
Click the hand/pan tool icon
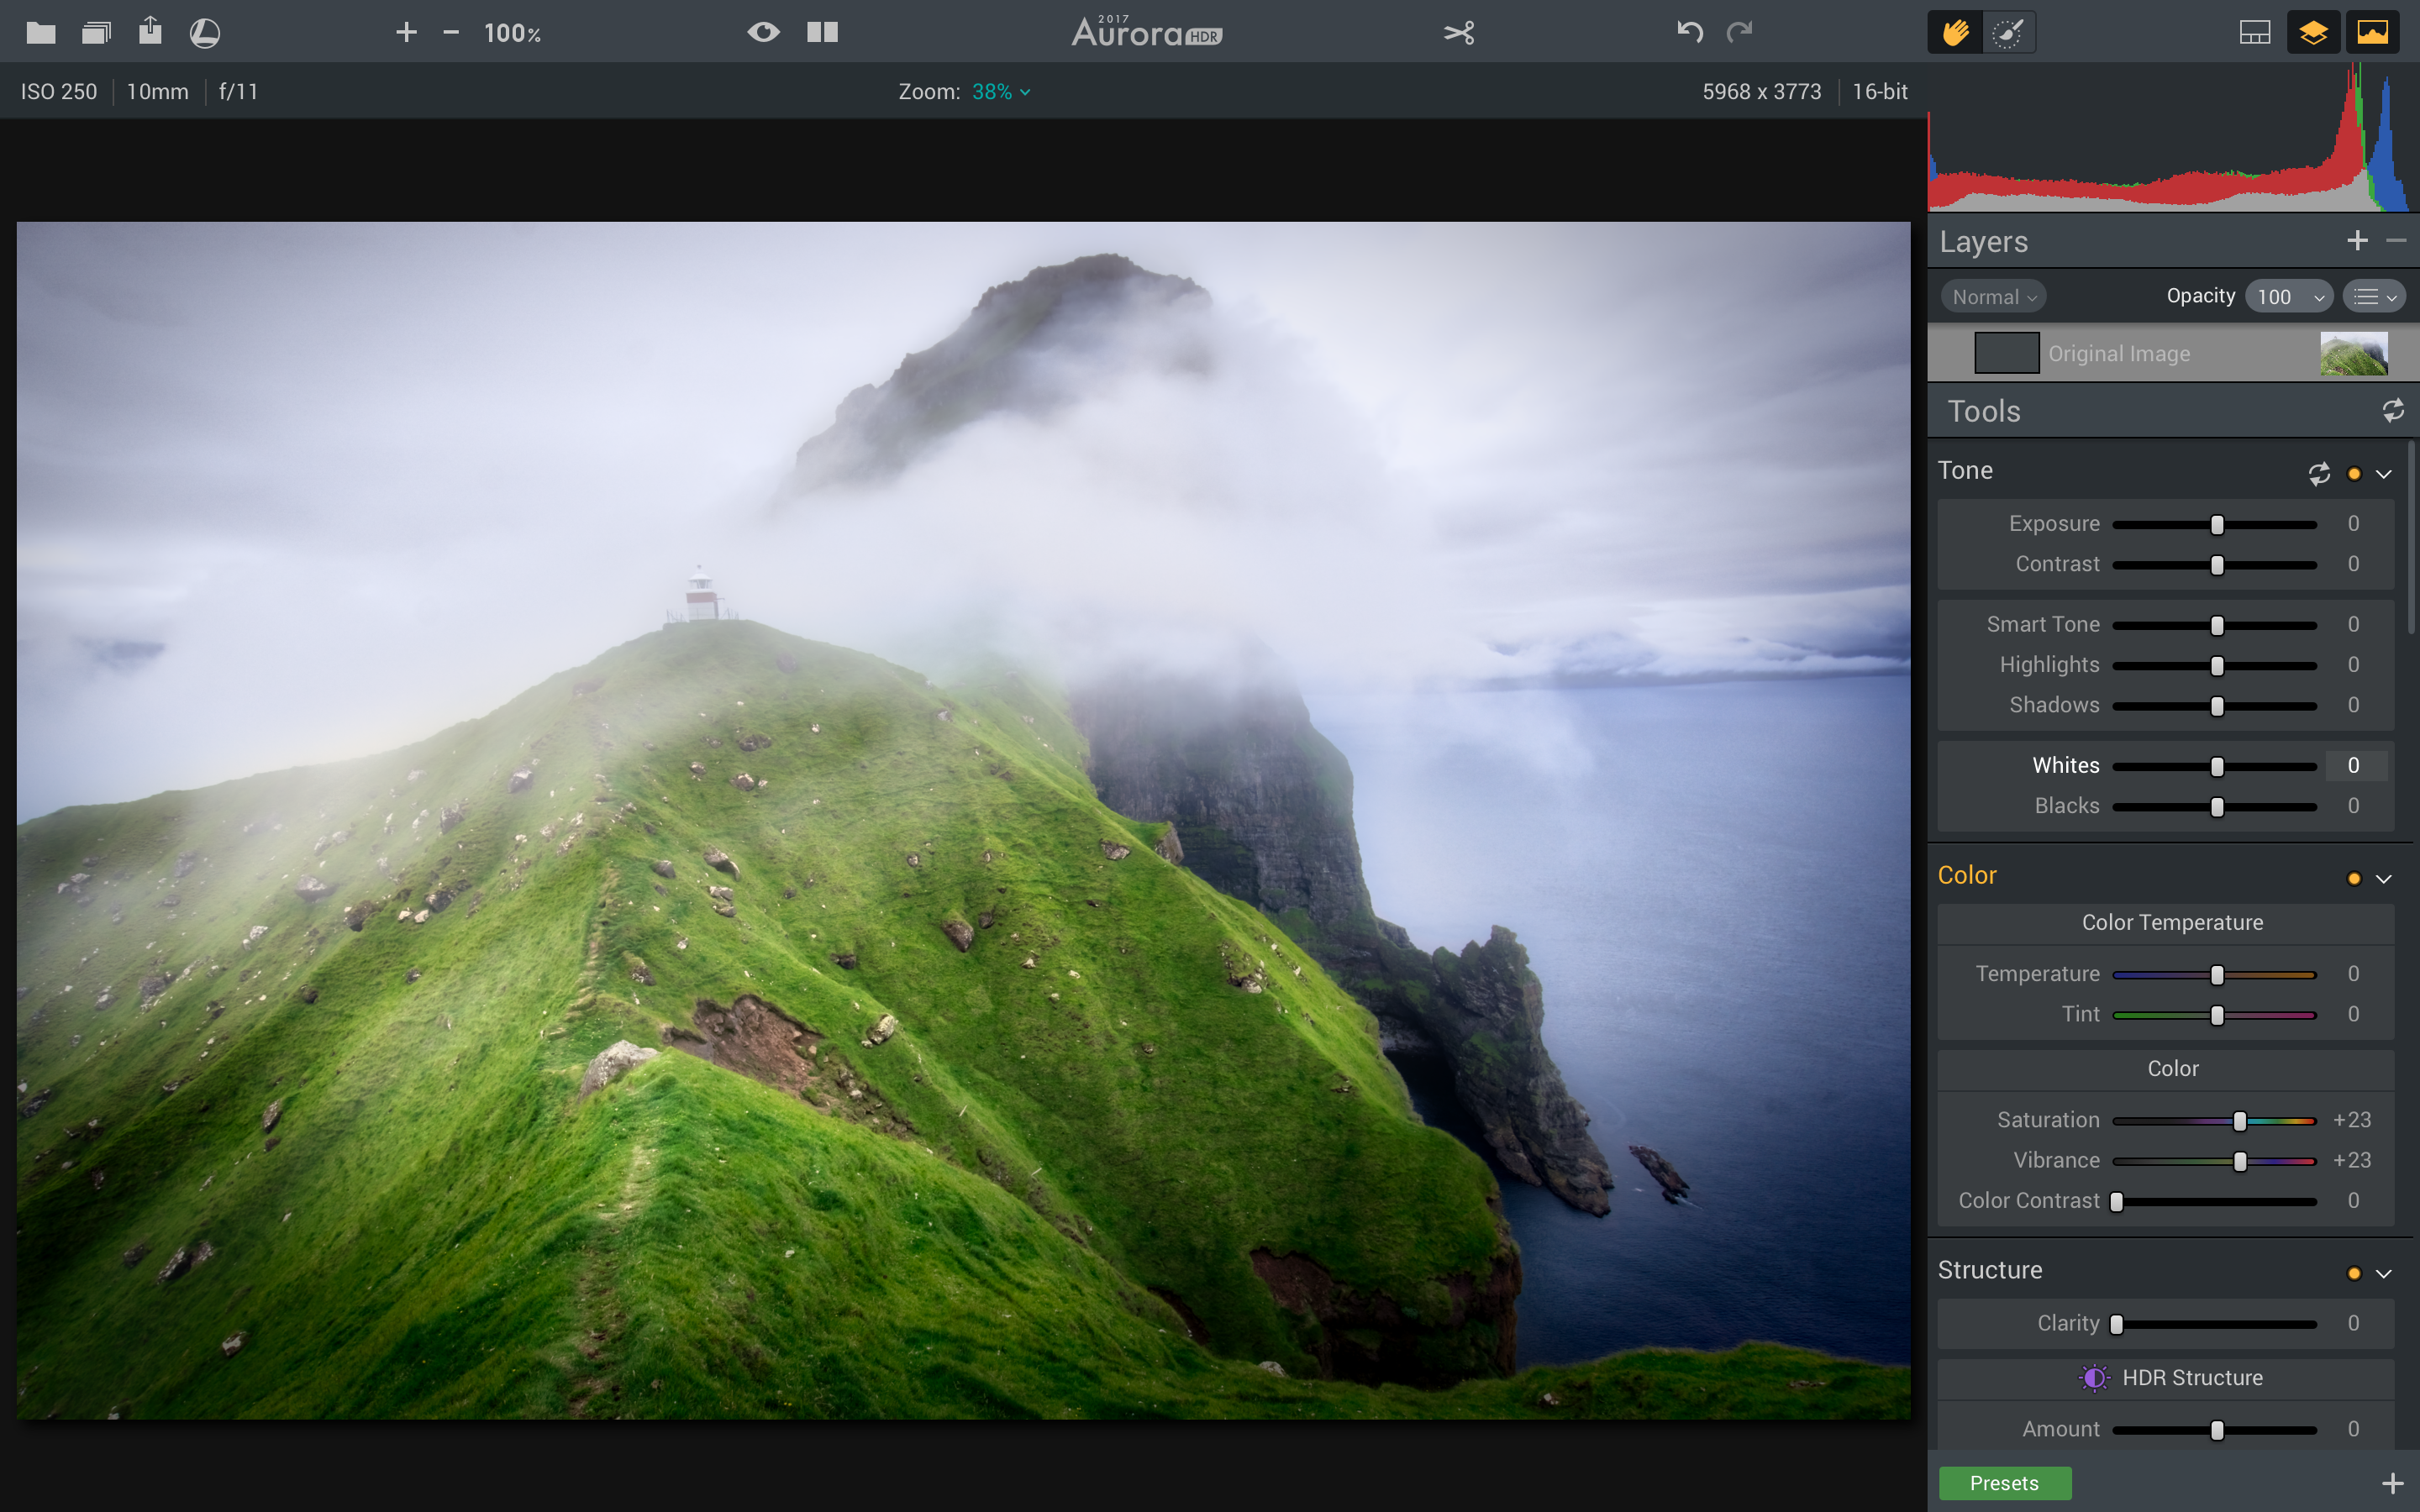pyautogui.click(x=1954, y=31)
